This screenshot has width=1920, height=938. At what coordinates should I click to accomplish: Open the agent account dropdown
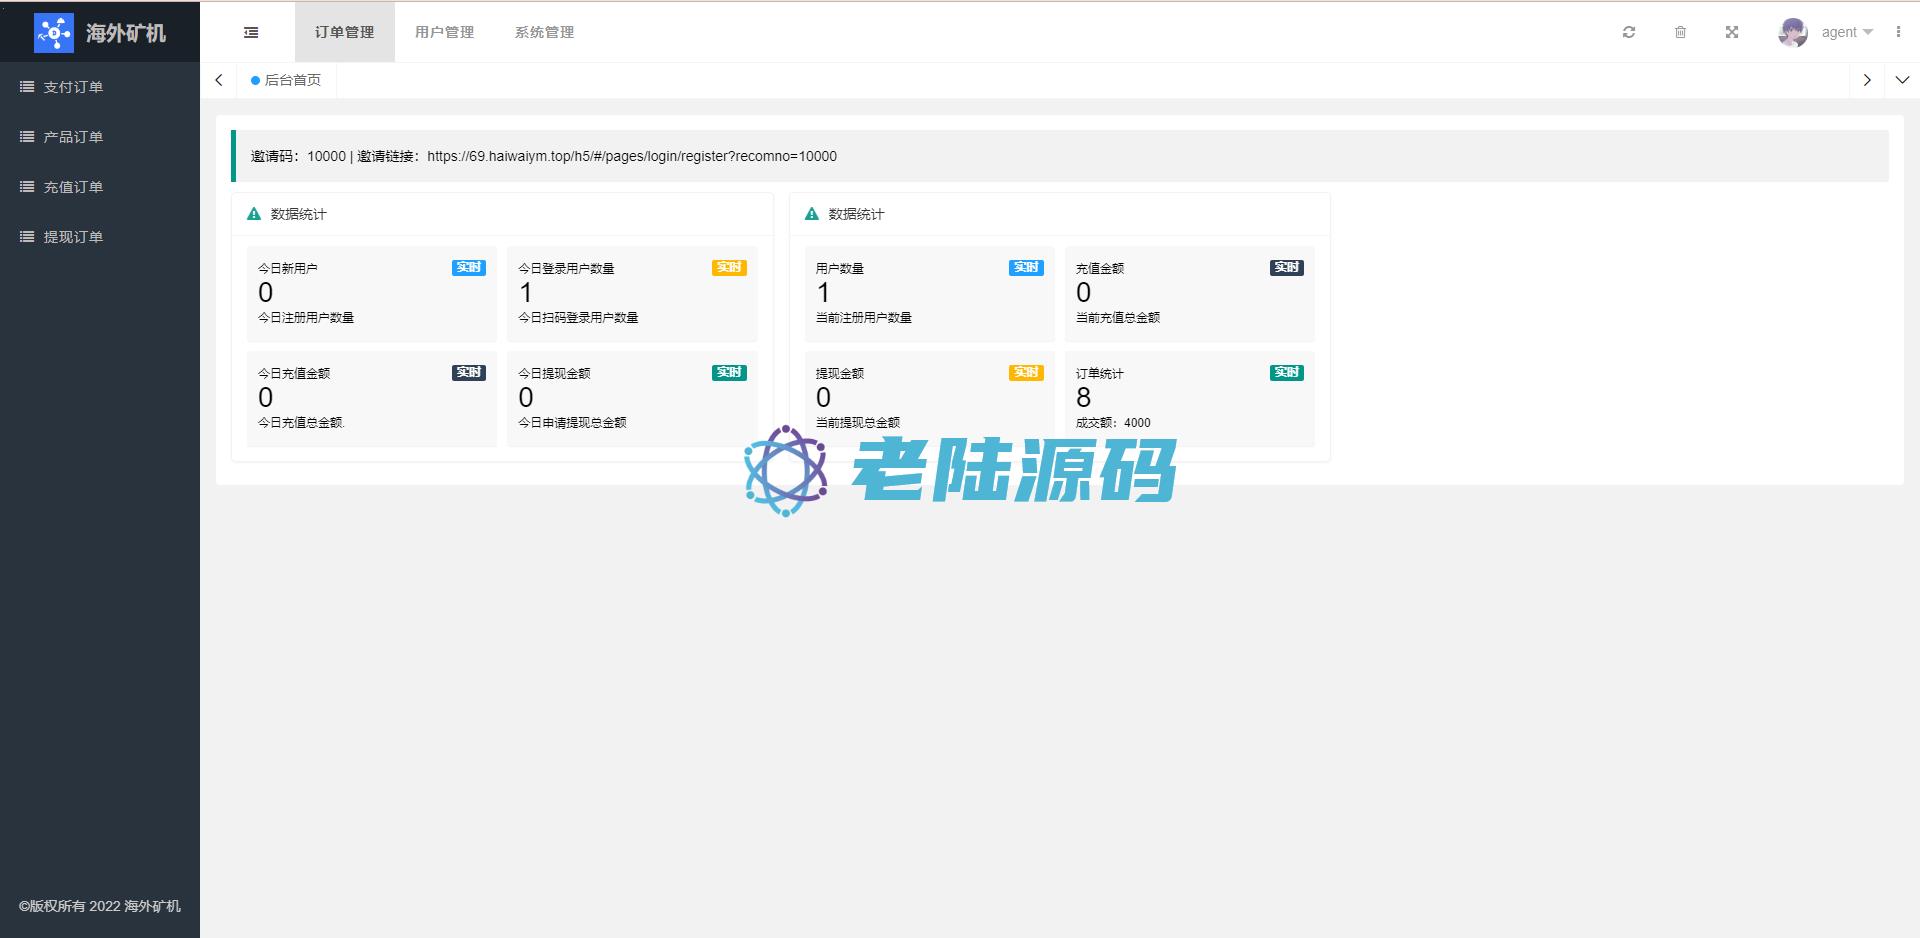(1846, 32)
